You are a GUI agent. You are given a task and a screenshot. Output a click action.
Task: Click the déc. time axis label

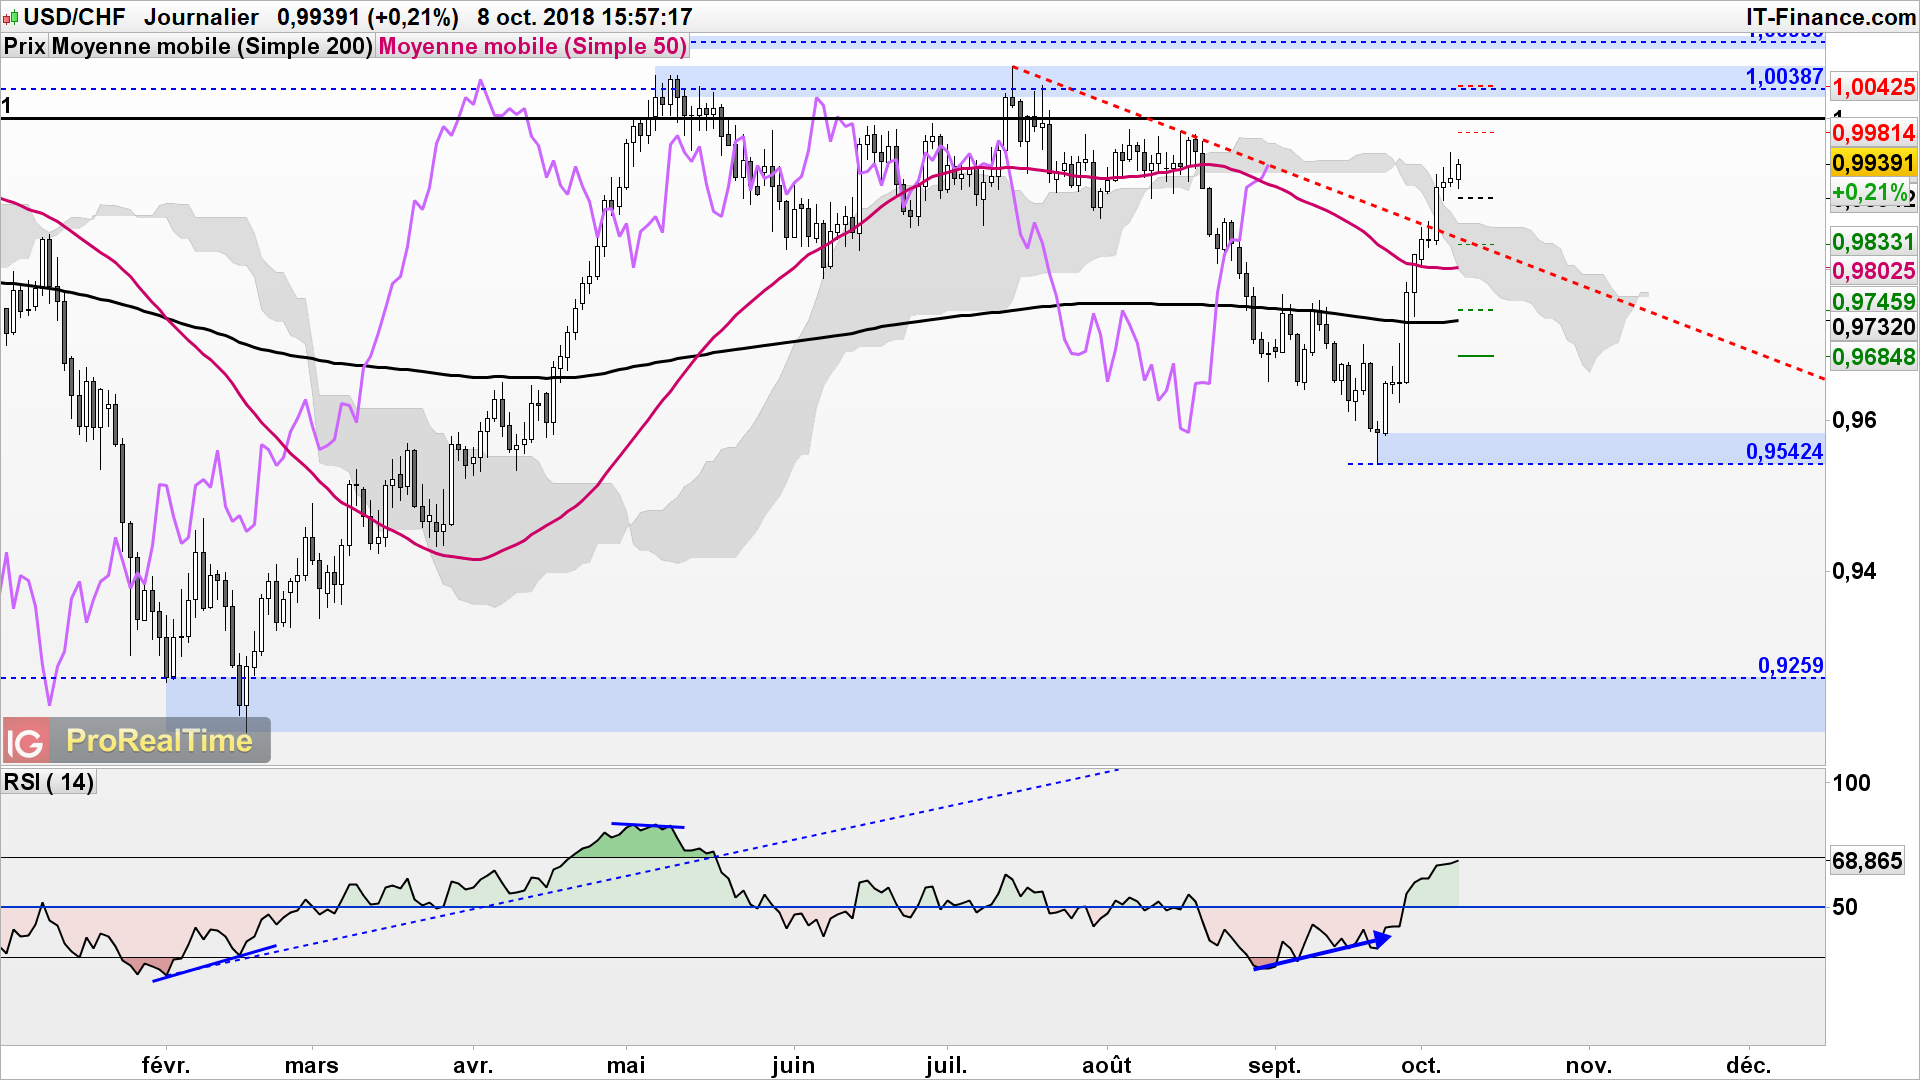(1748, 1065)
